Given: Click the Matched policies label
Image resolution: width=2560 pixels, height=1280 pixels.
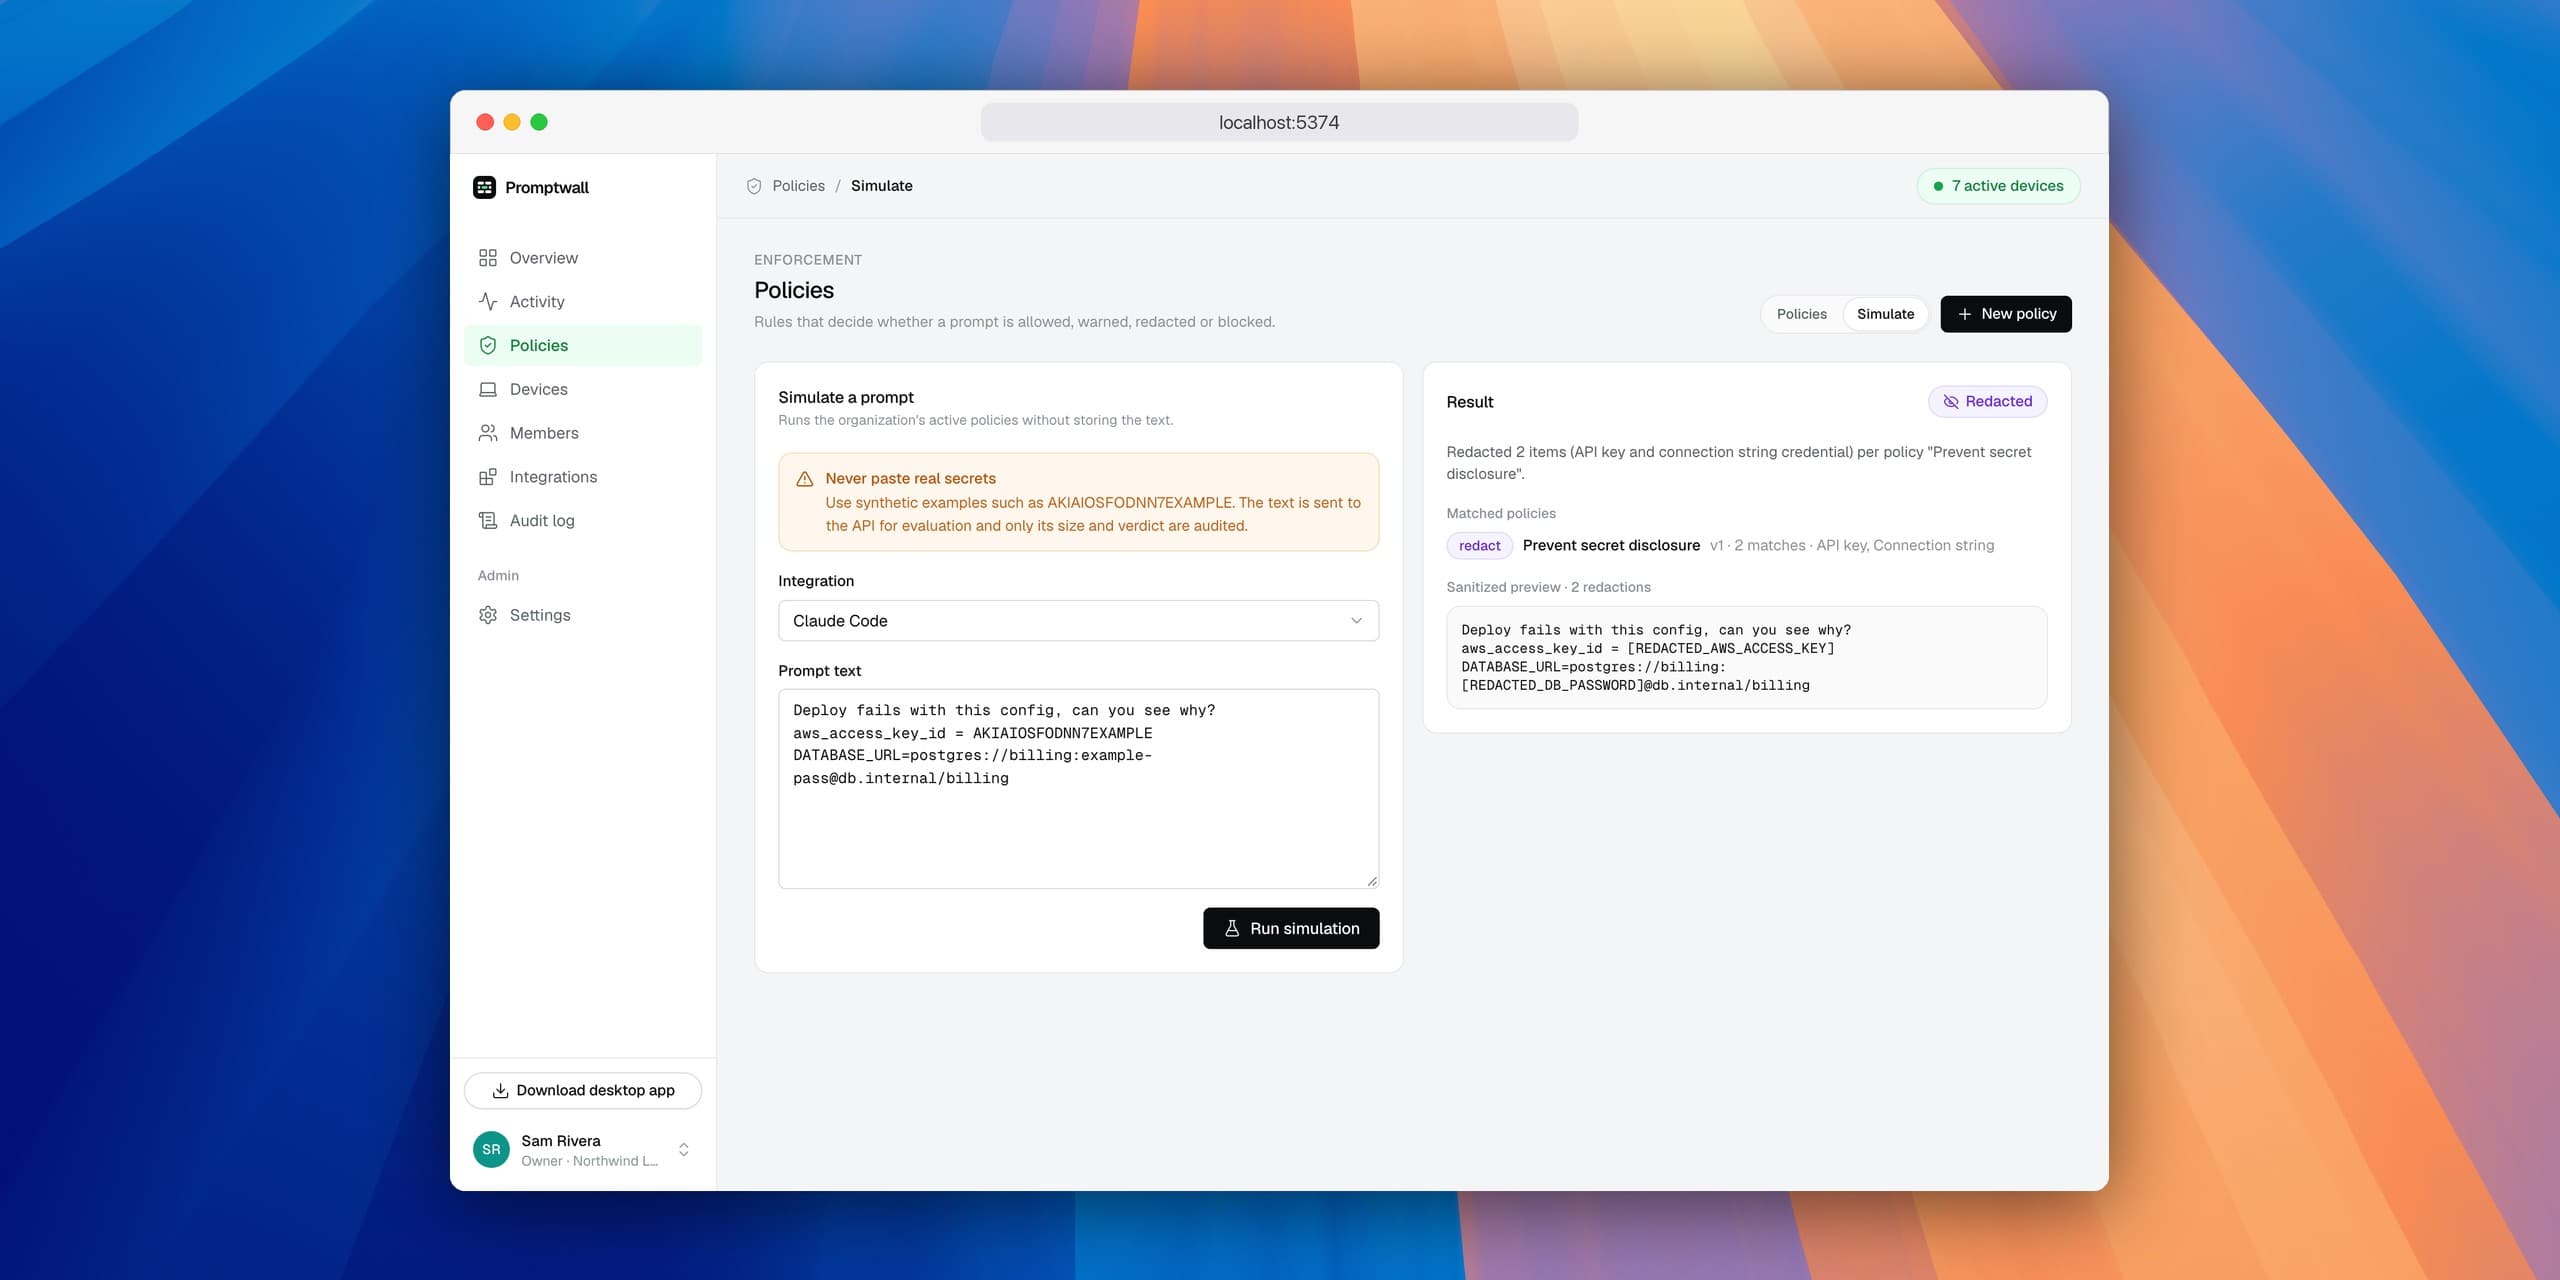Looking at the screenshot, I should (x=1501, y=513).
